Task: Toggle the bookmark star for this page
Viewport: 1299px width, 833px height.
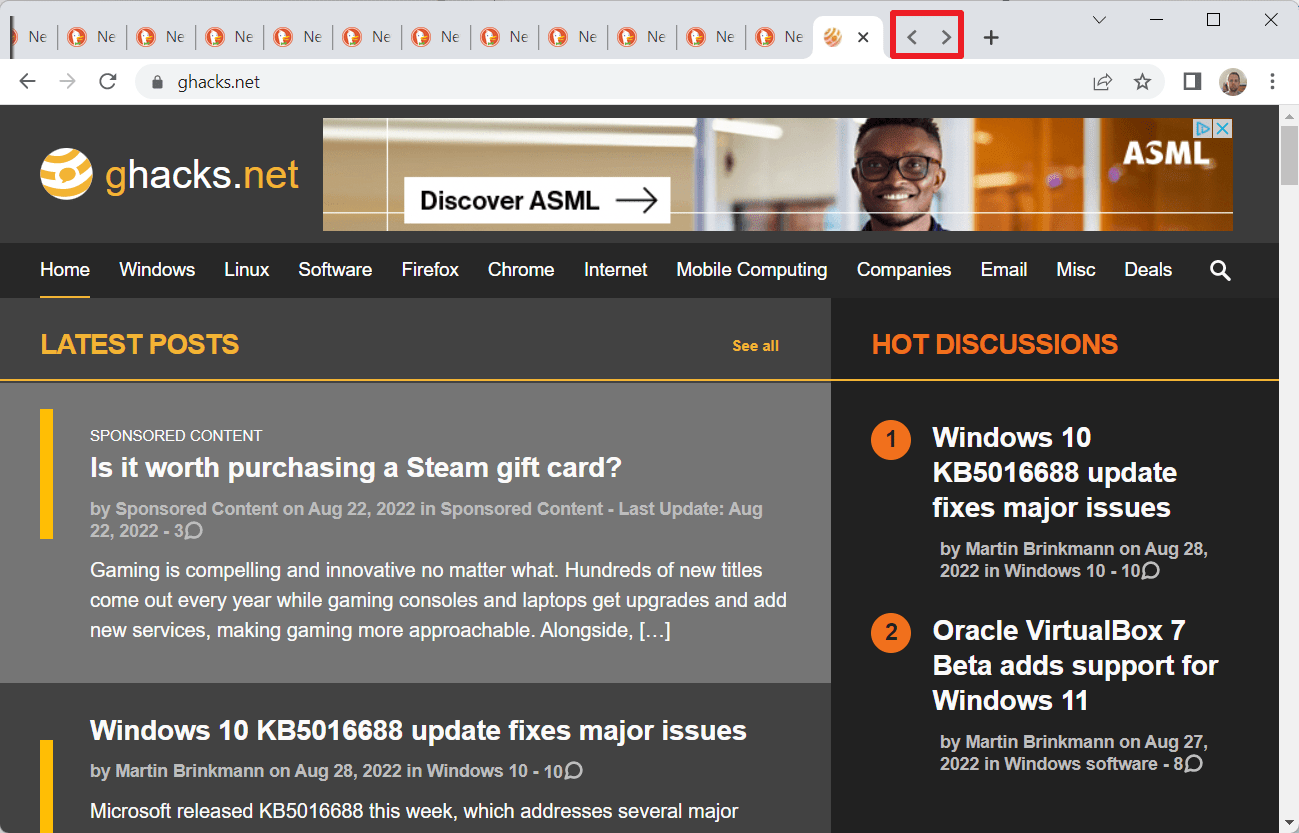Action: pos(1142,81)
